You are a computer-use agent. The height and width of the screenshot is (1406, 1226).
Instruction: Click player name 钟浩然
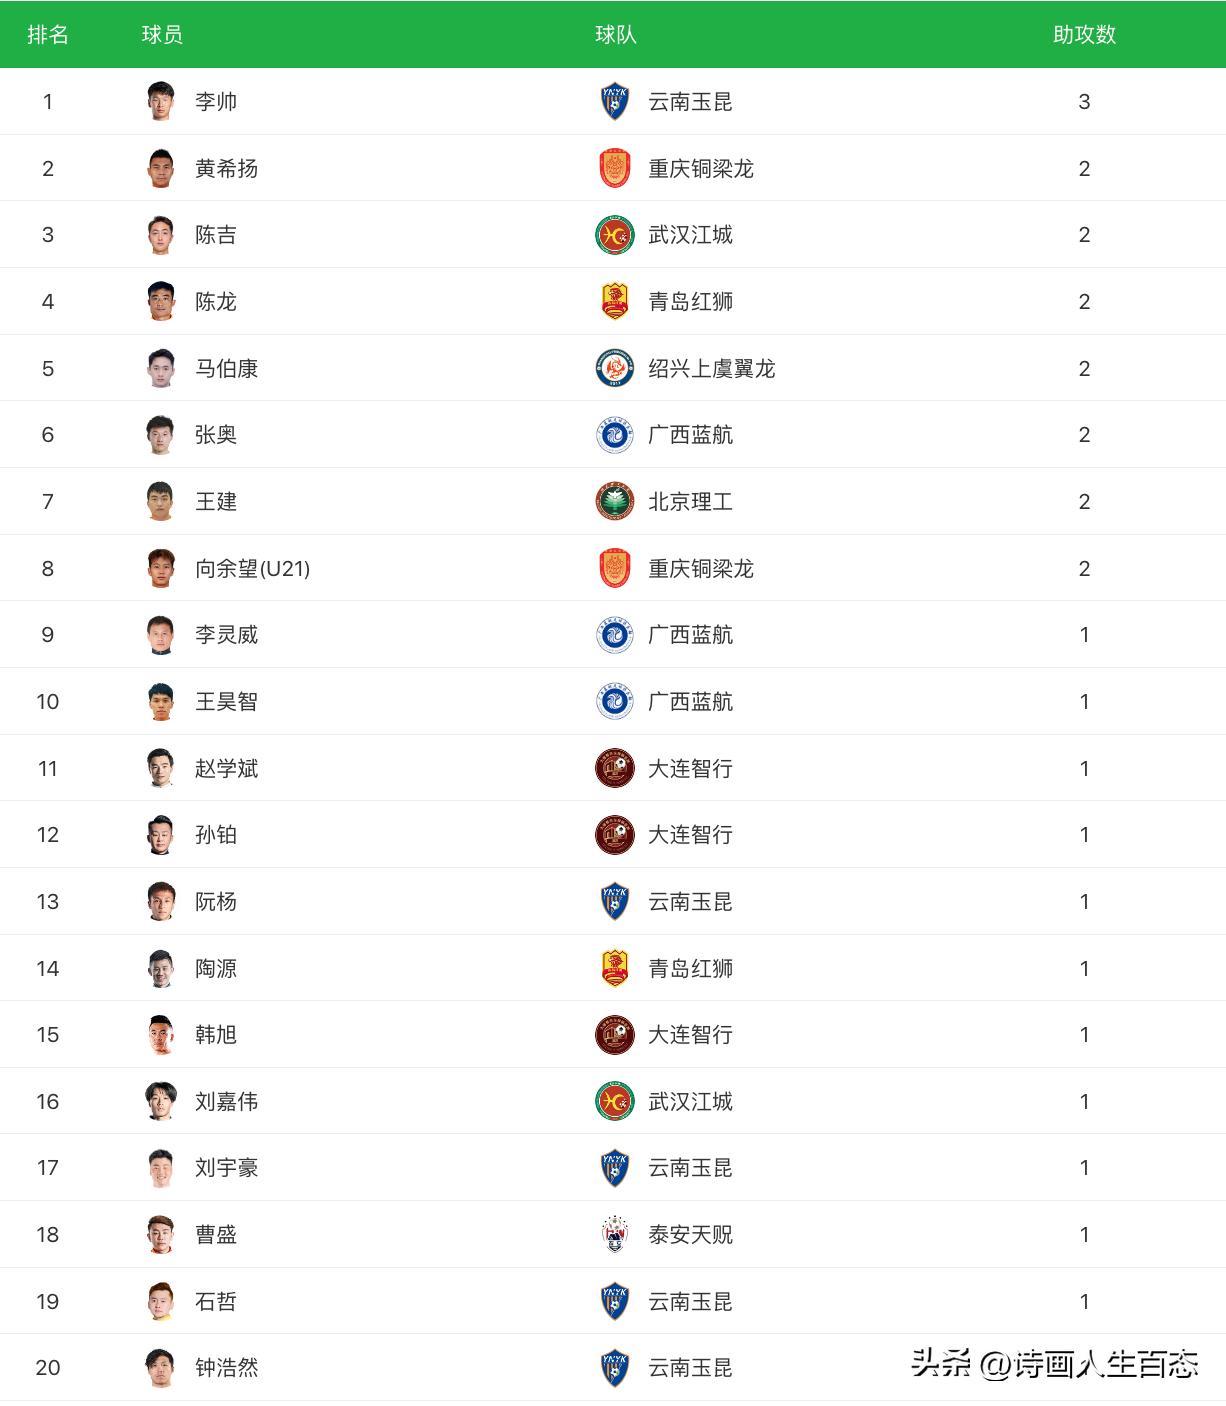coord(226,1367)
